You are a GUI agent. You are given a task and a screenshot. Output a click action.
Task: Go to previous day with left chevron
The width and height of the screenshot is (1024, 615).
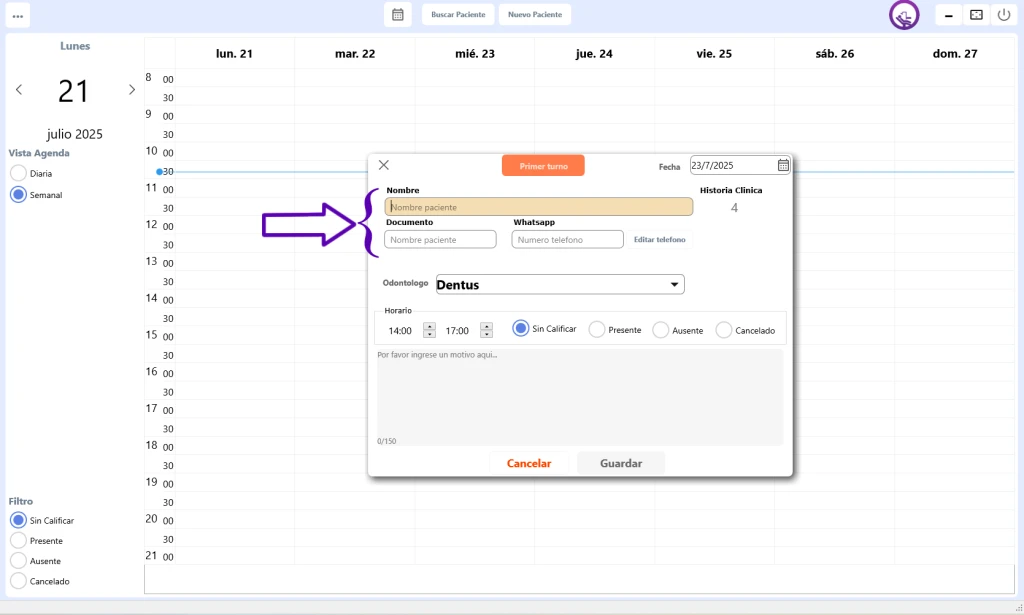[x=19, y=90]
